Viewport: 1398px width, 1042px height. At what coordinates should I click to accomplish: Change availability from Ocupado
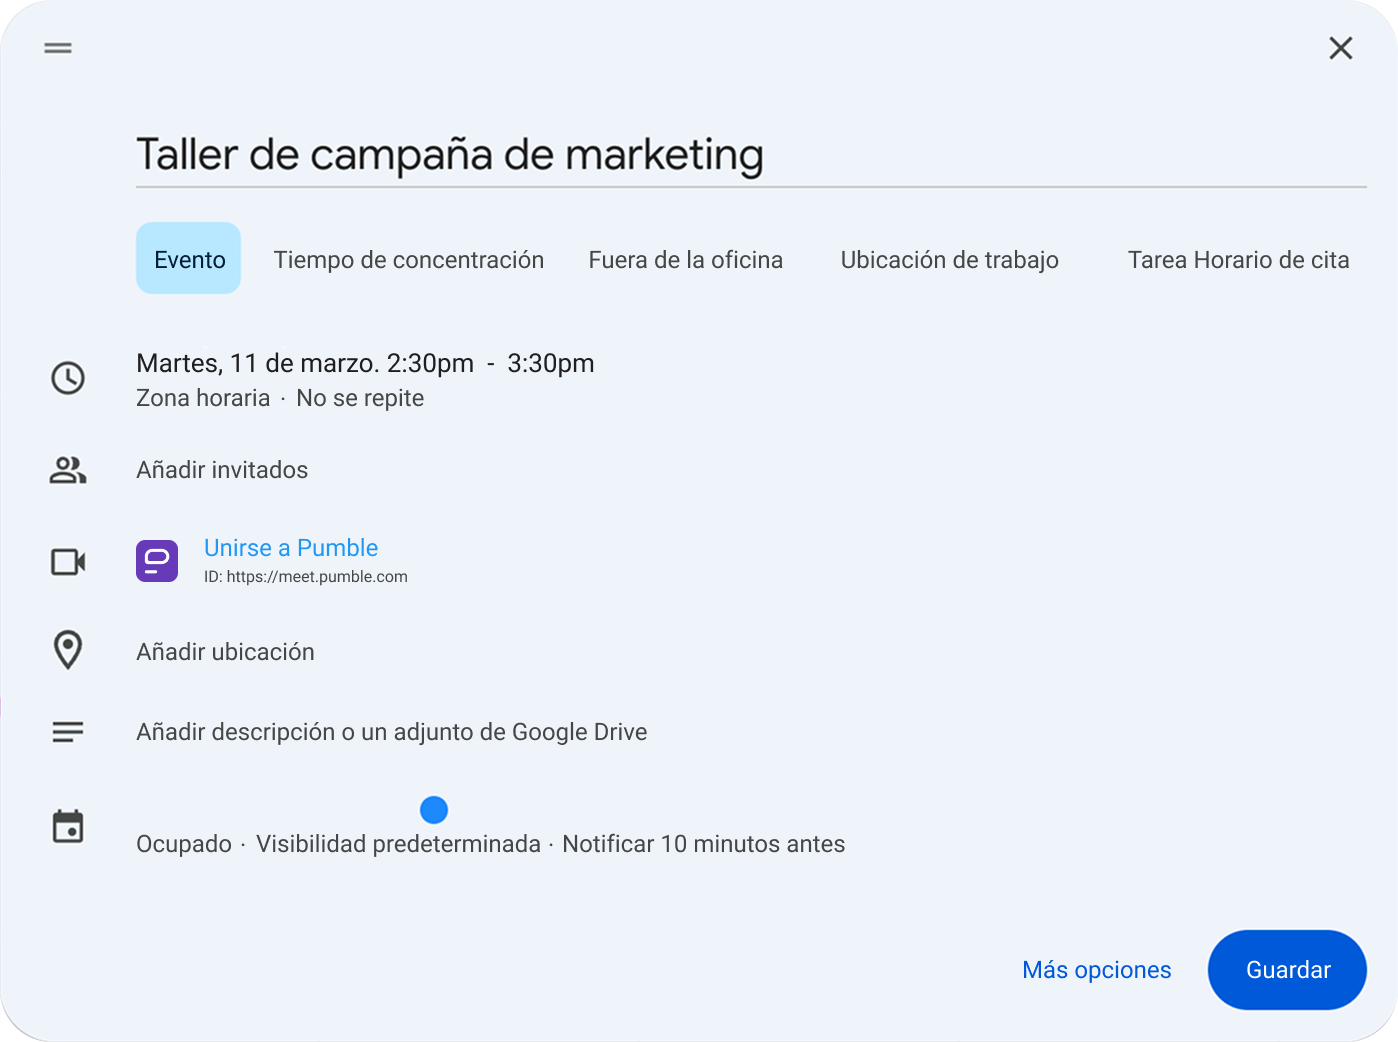click(184, 843)
